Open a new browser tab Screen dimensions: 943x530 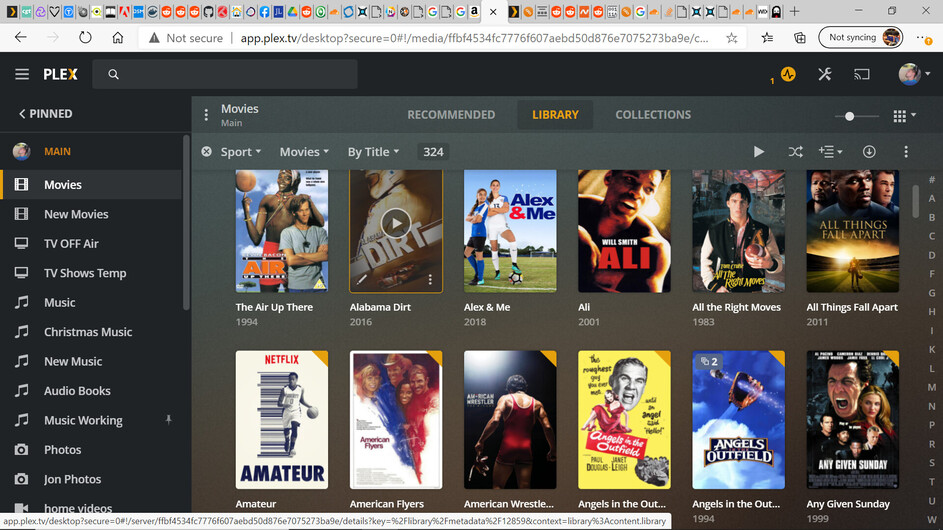794,11
